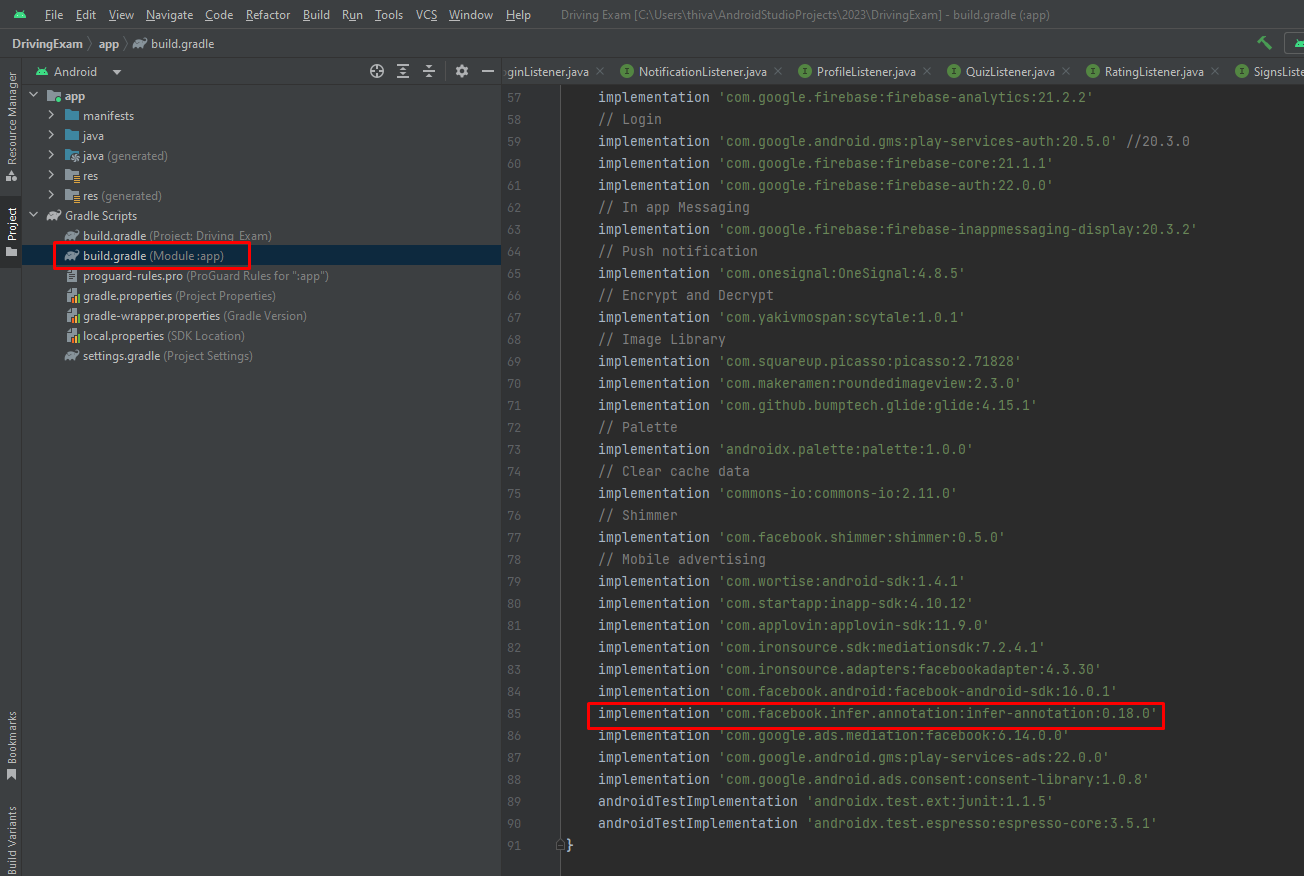Click the picasso dependency line
The image size is (1304, 876).
pyautogui.click(x=809, y=362)
